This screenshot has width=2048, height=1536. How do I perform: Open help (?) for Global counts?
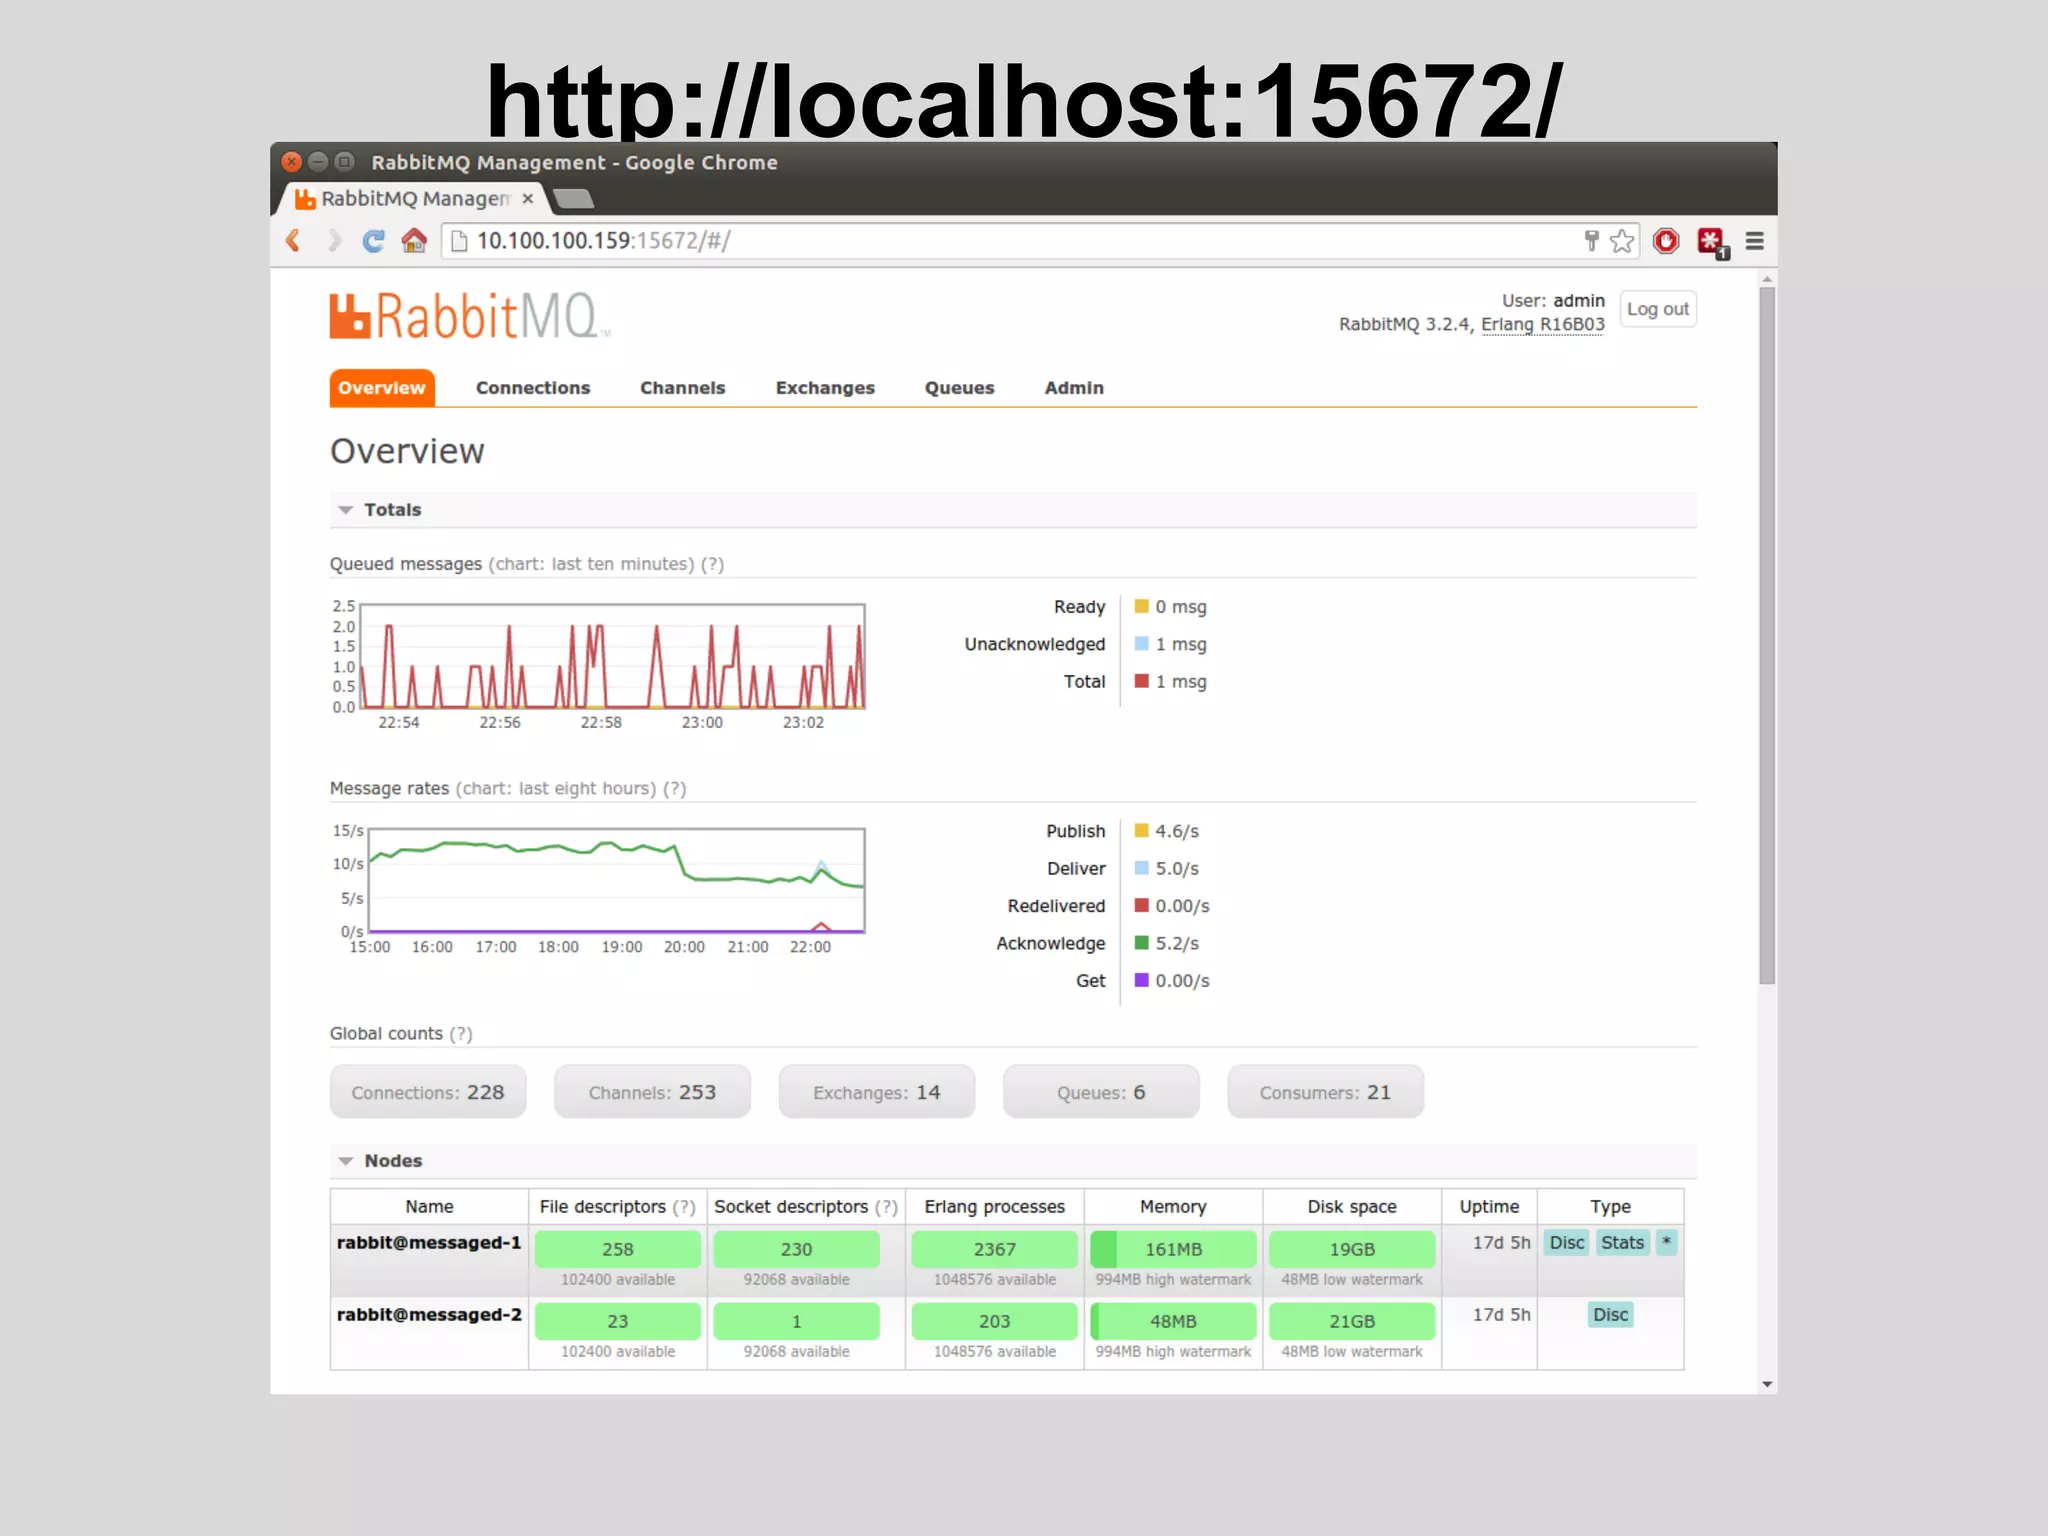461,1033
